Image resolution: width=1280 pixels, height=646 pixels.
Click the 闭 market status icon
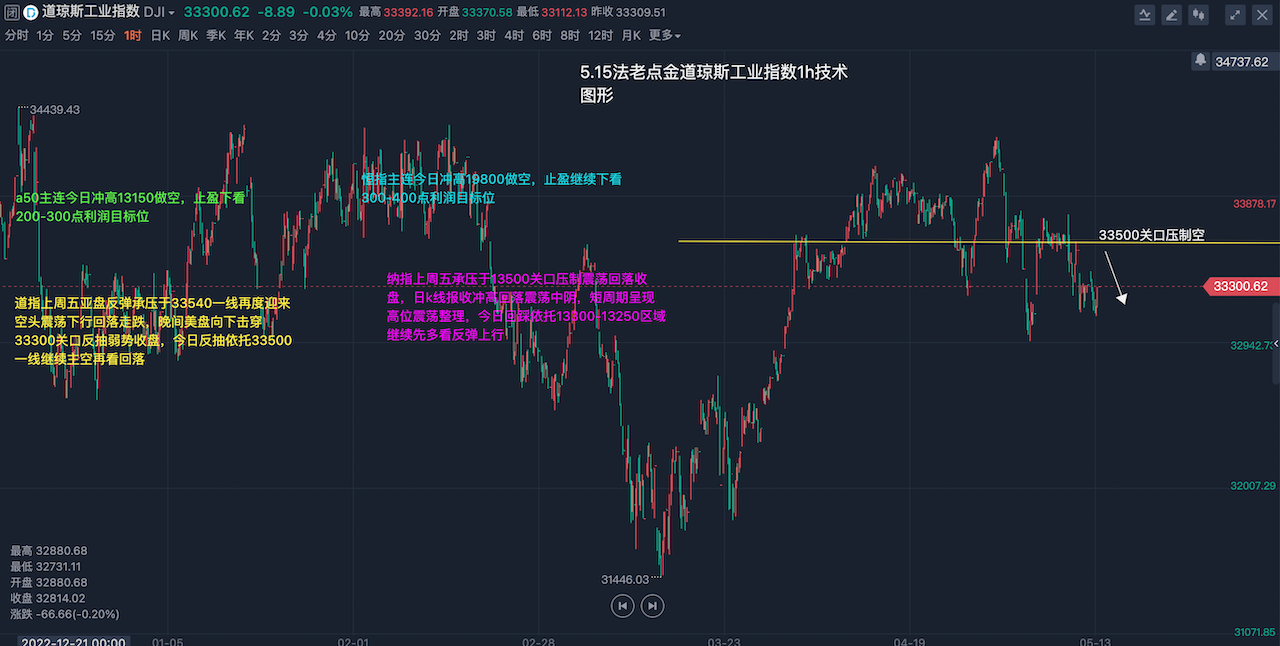click(x=10, y=12)
